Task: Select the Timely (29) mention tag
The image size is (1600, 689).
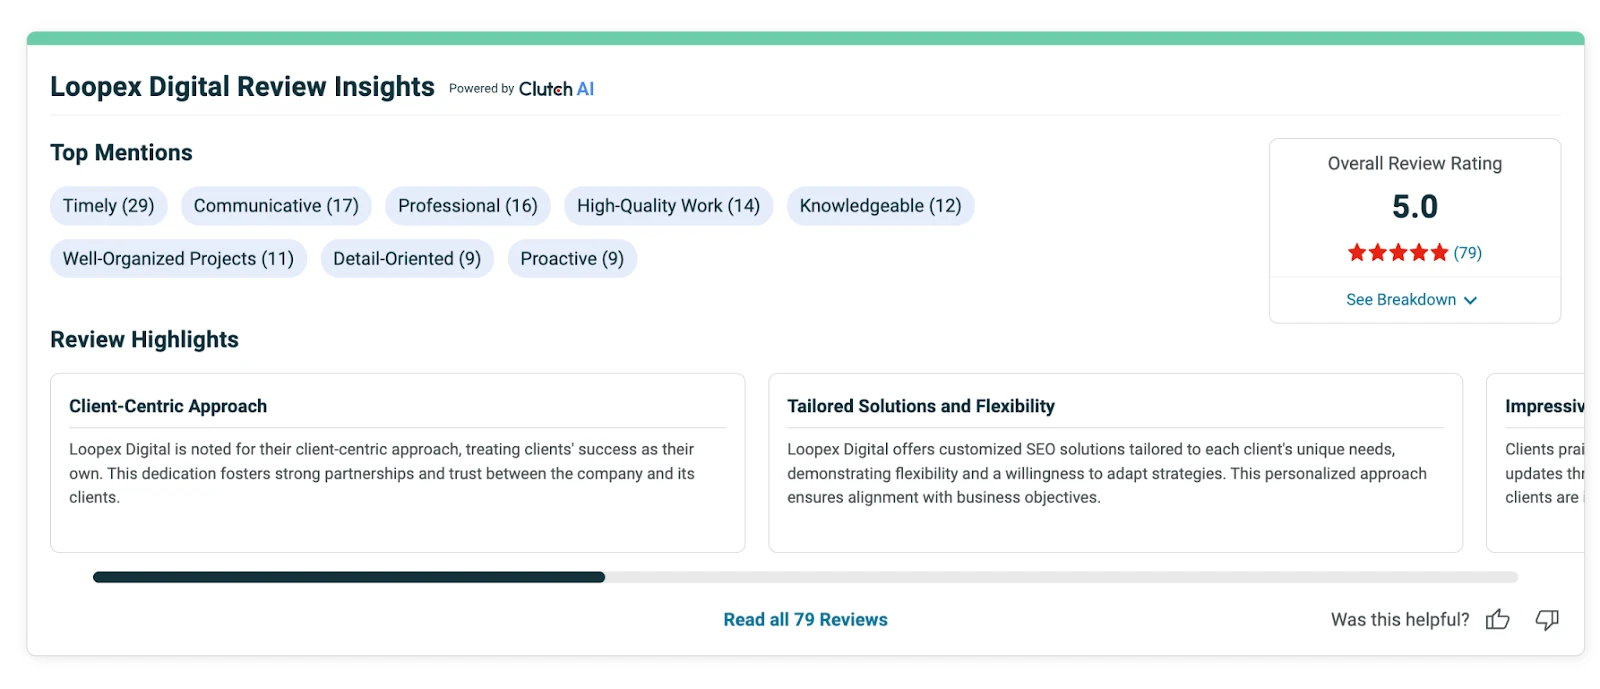Action: pos(109,206)
